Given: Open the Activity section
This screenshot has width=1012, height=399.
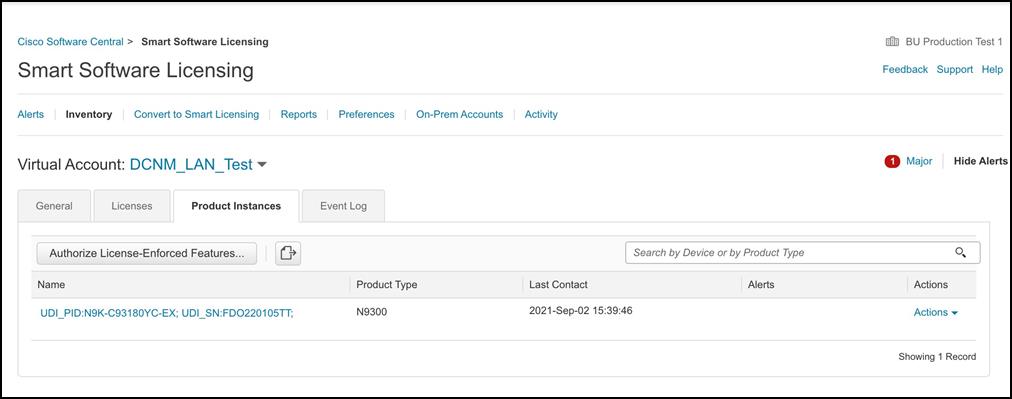Looking at the screenshot, I should click(541, 114).
